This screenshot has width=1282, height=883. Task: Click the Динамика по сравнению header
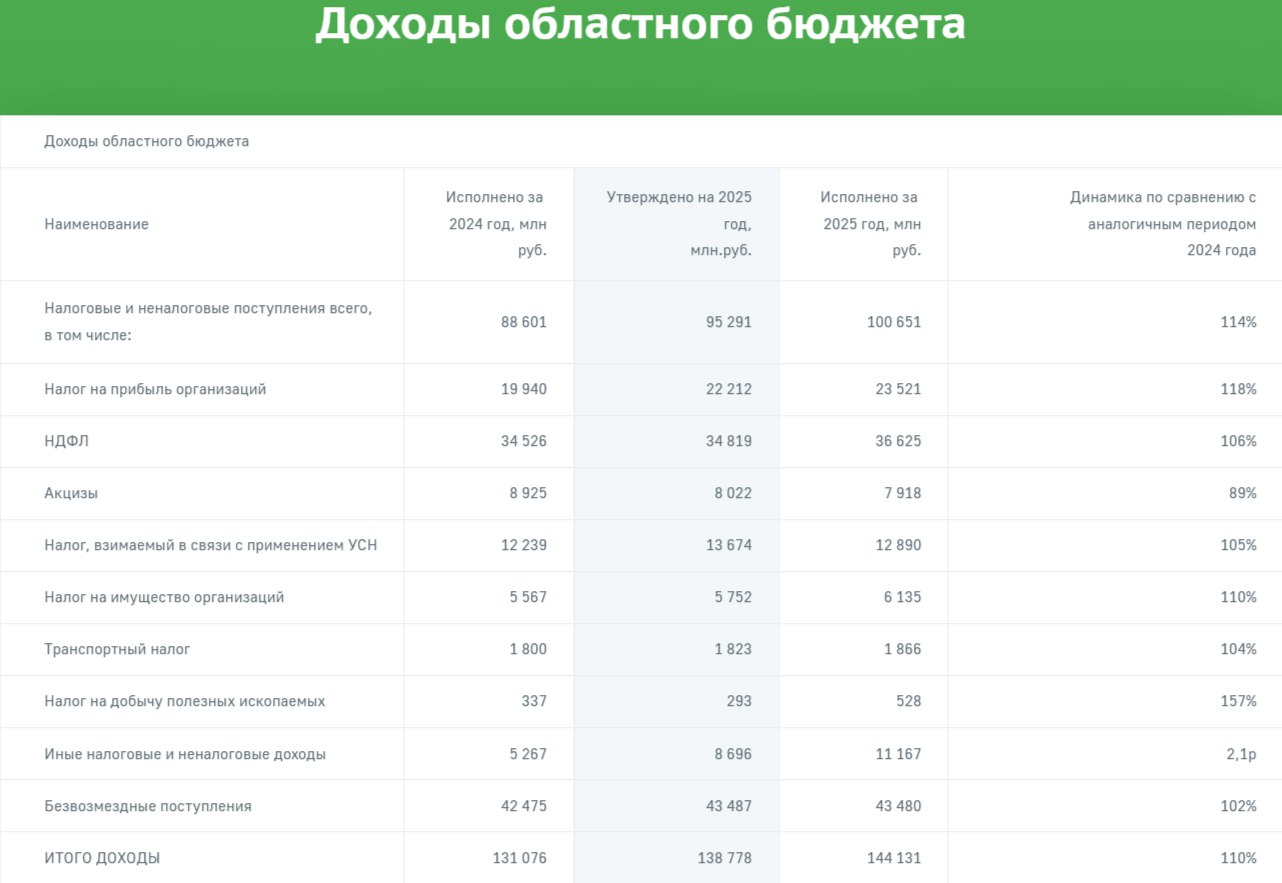click(x=1162, y=224)
